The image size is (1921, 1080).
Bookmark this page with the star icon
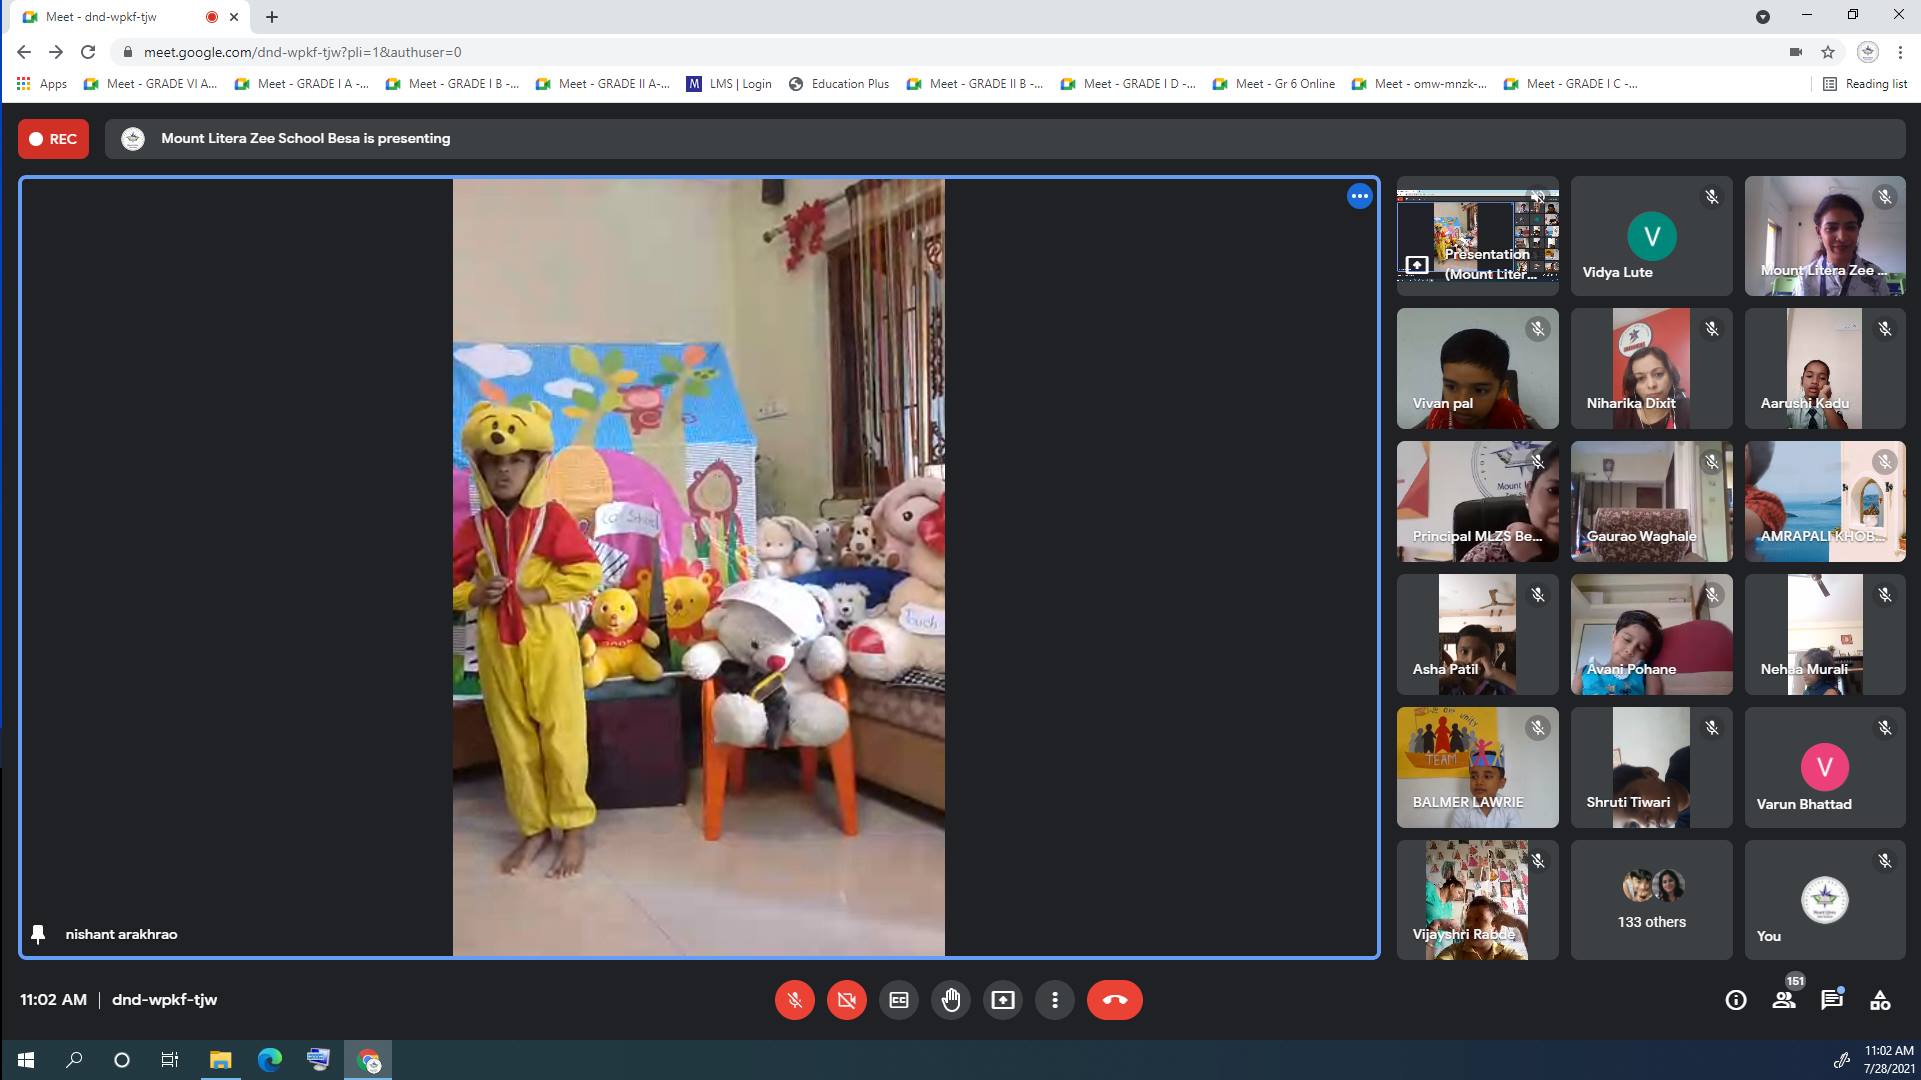pos(1828,52)
